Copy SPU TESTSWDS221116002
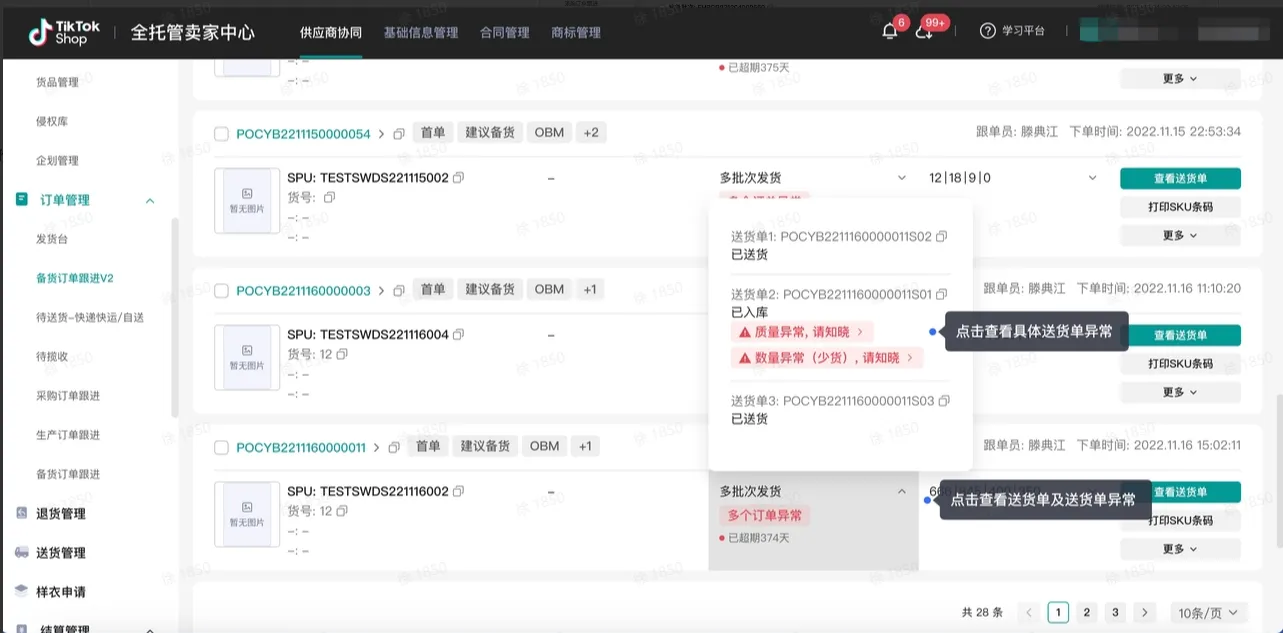Image resolution: width=1283 pixels, height=633 pixels. pyautogui.click(x=458, y=492)
